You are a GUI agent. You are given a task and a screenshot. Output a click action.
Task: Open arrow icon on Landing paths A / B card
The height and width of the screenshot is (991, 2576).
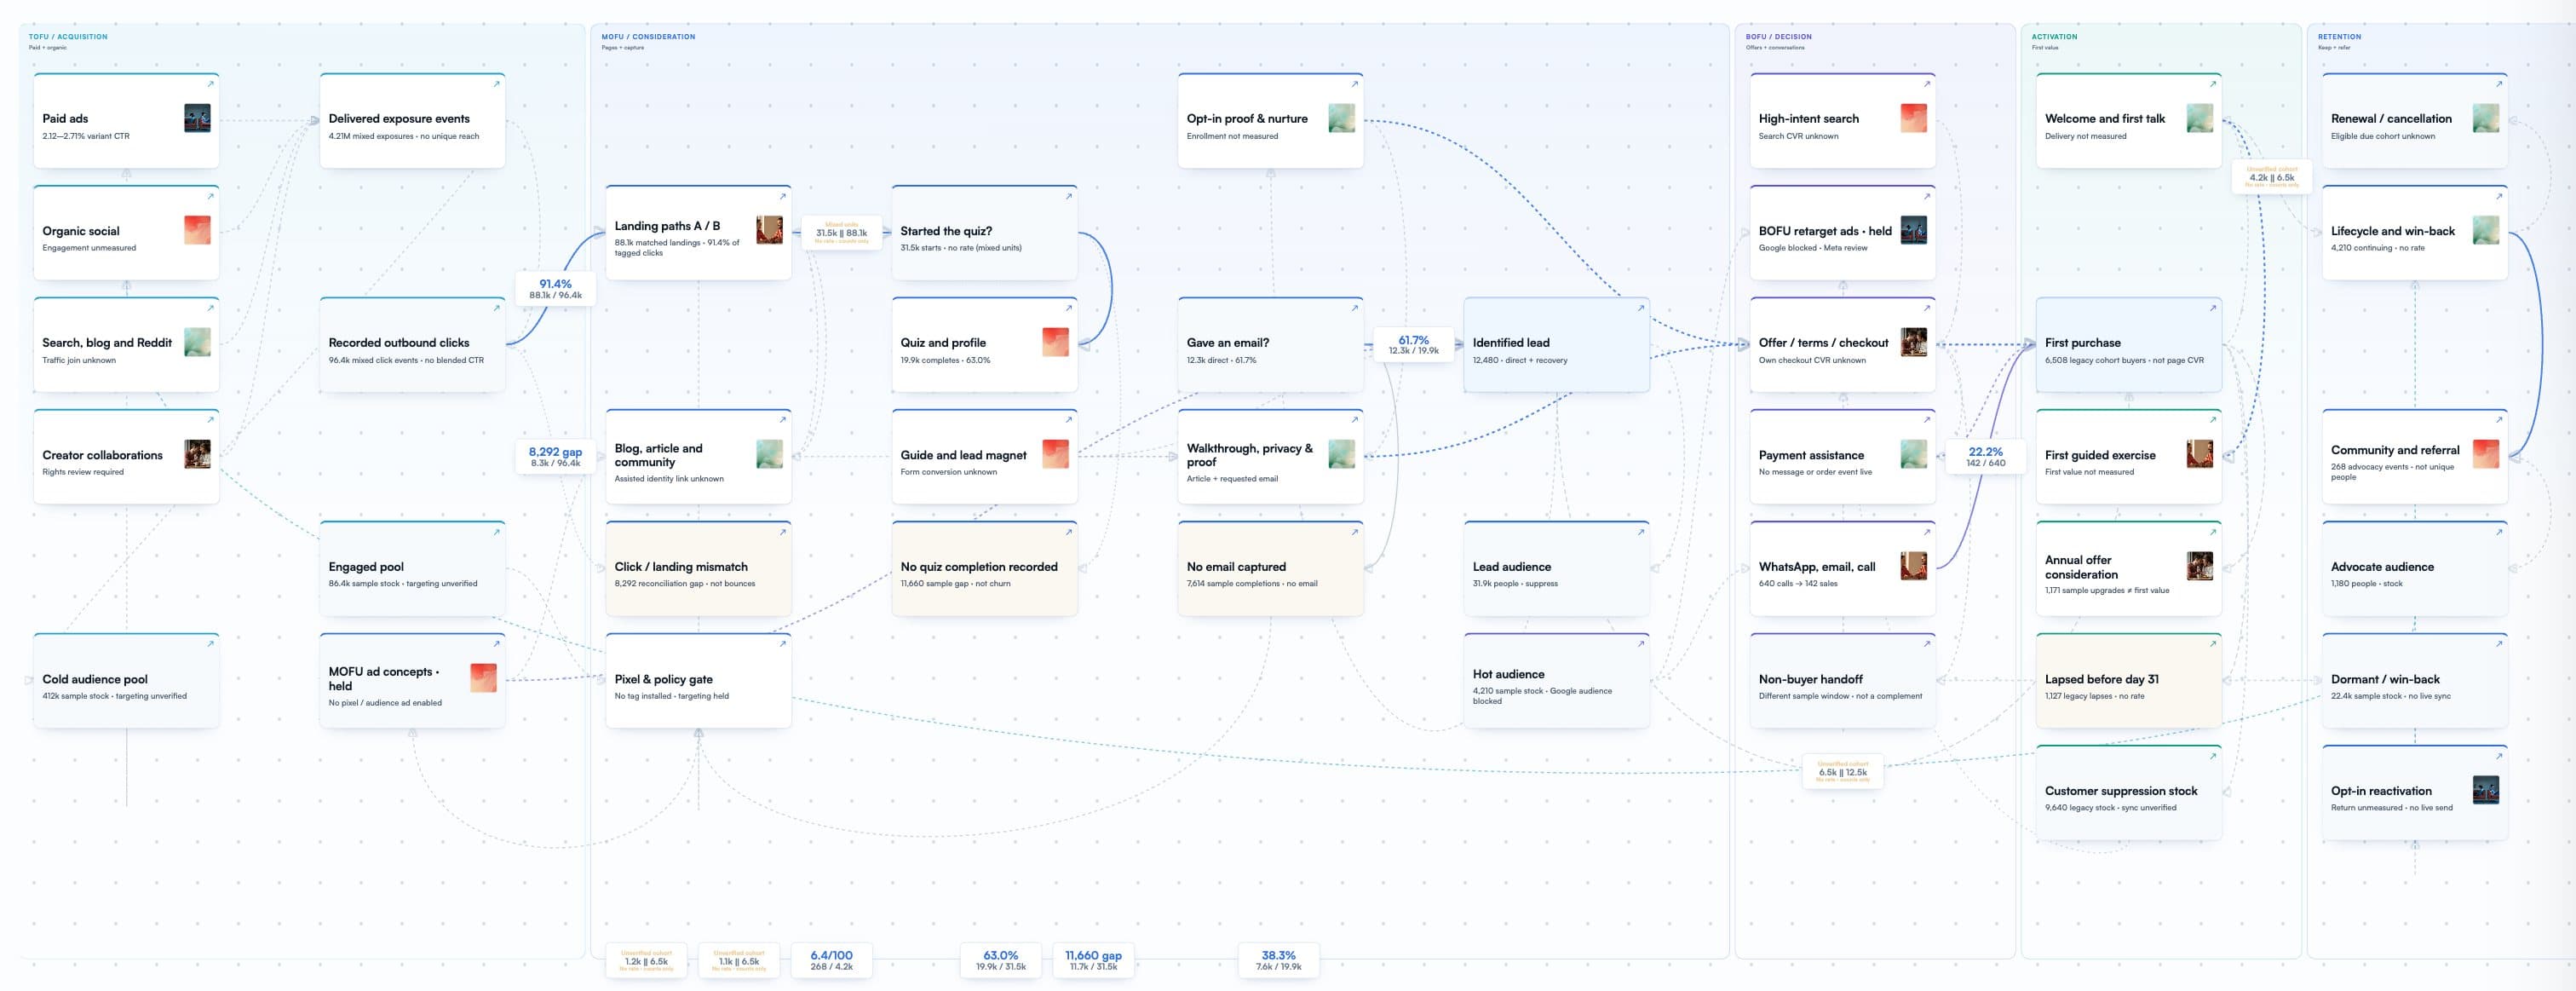pyautogui.click(x=782, y=196)
